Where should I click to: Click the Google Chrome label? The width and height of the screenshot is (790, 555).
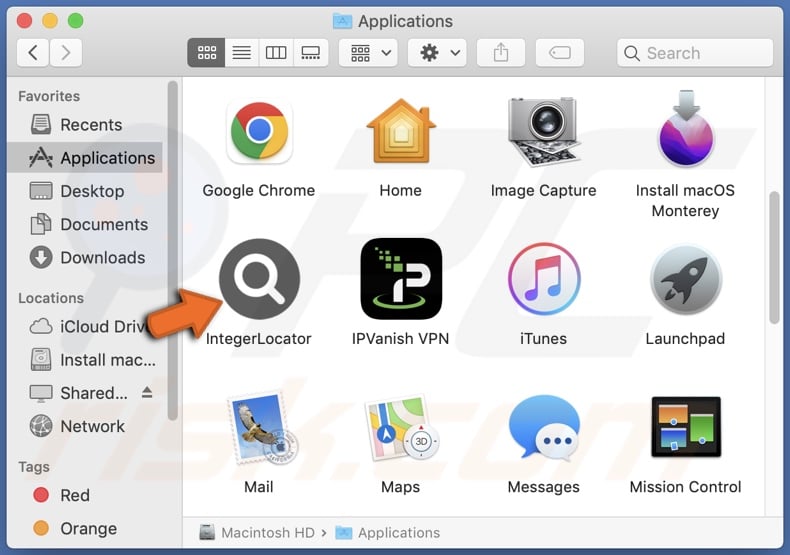tap(259, 190)
